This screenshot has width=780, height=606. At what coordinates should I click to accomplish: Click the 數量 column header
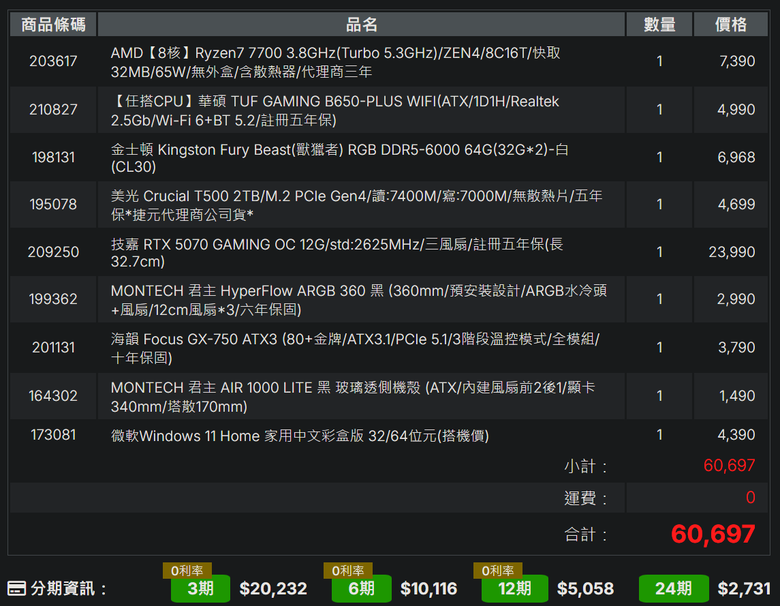(659, 24)
